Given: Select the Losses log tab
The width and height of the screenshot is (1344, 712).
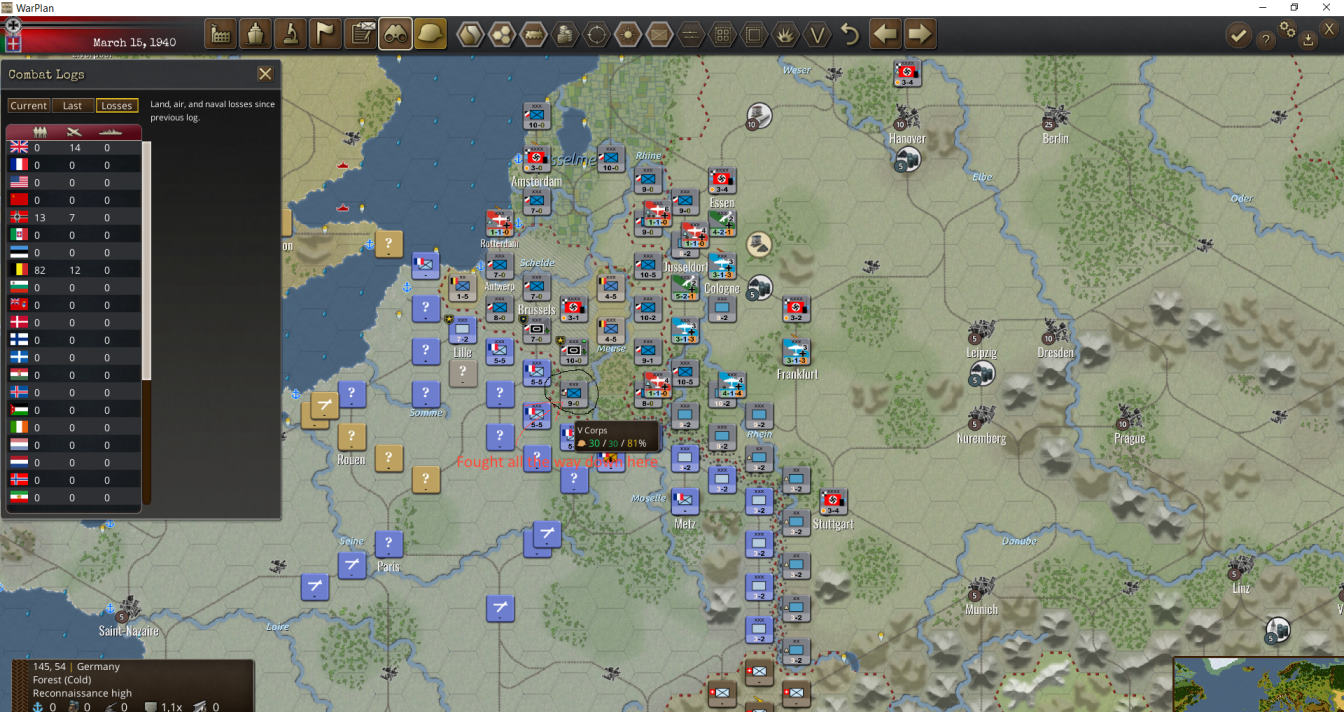Looking at the screenshot, I should (x=117, y=105).
